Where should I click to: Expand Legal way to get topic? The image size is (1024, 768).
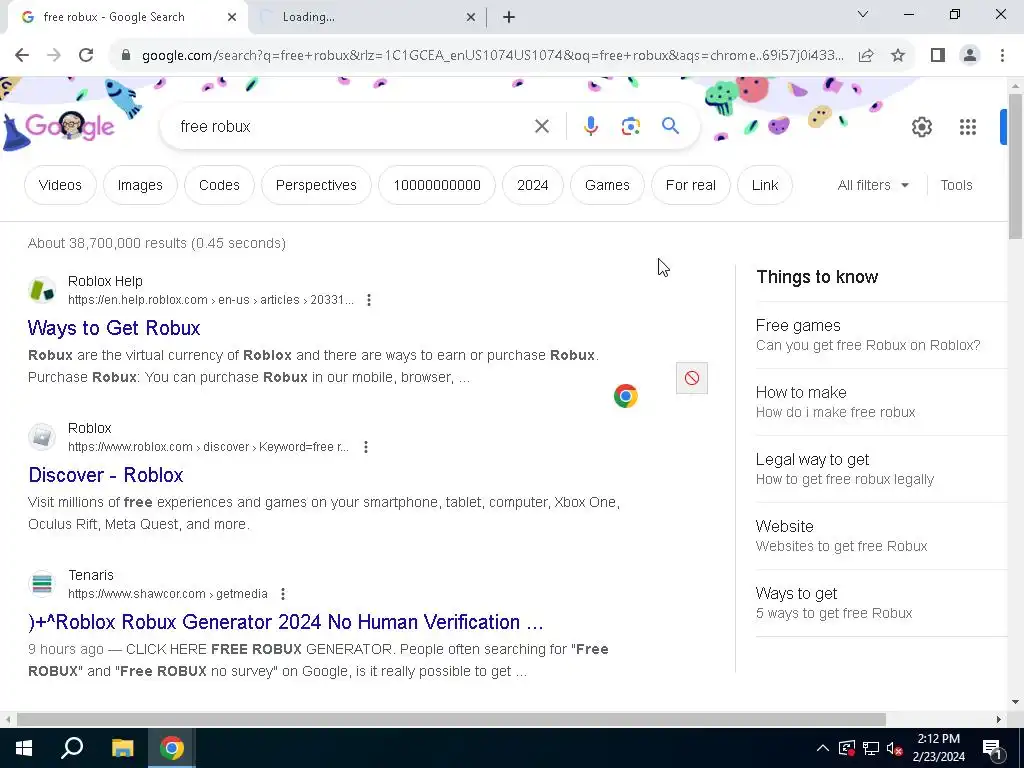pos(882,469)
